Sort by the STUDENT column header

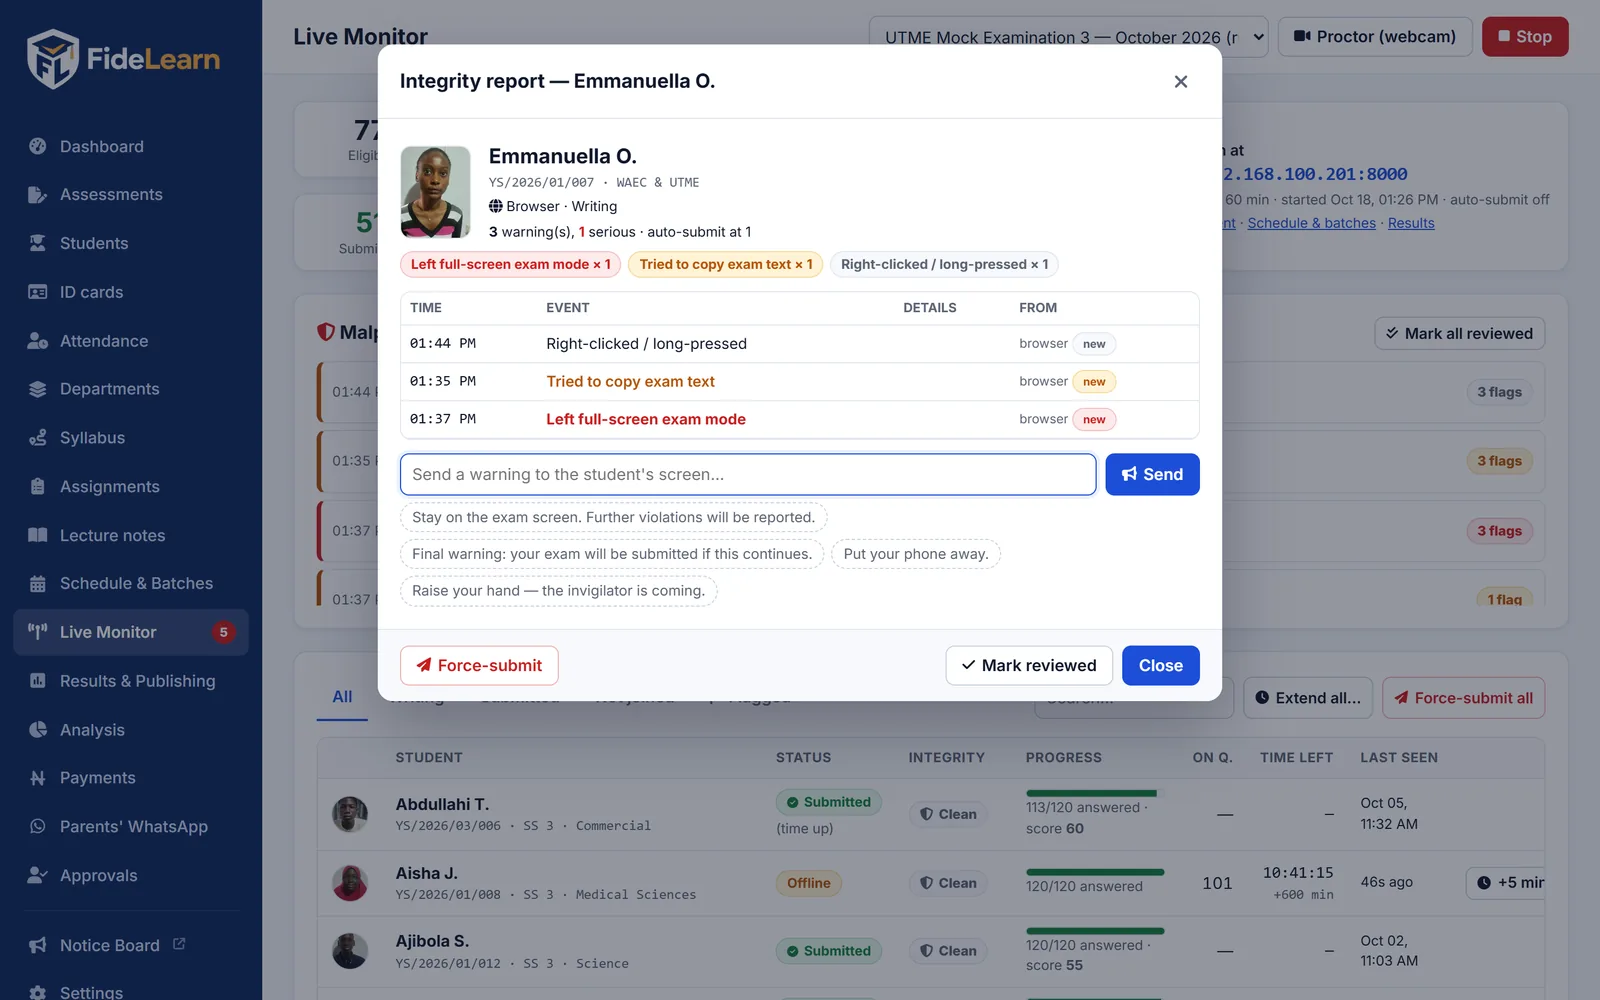pos(429,758)
